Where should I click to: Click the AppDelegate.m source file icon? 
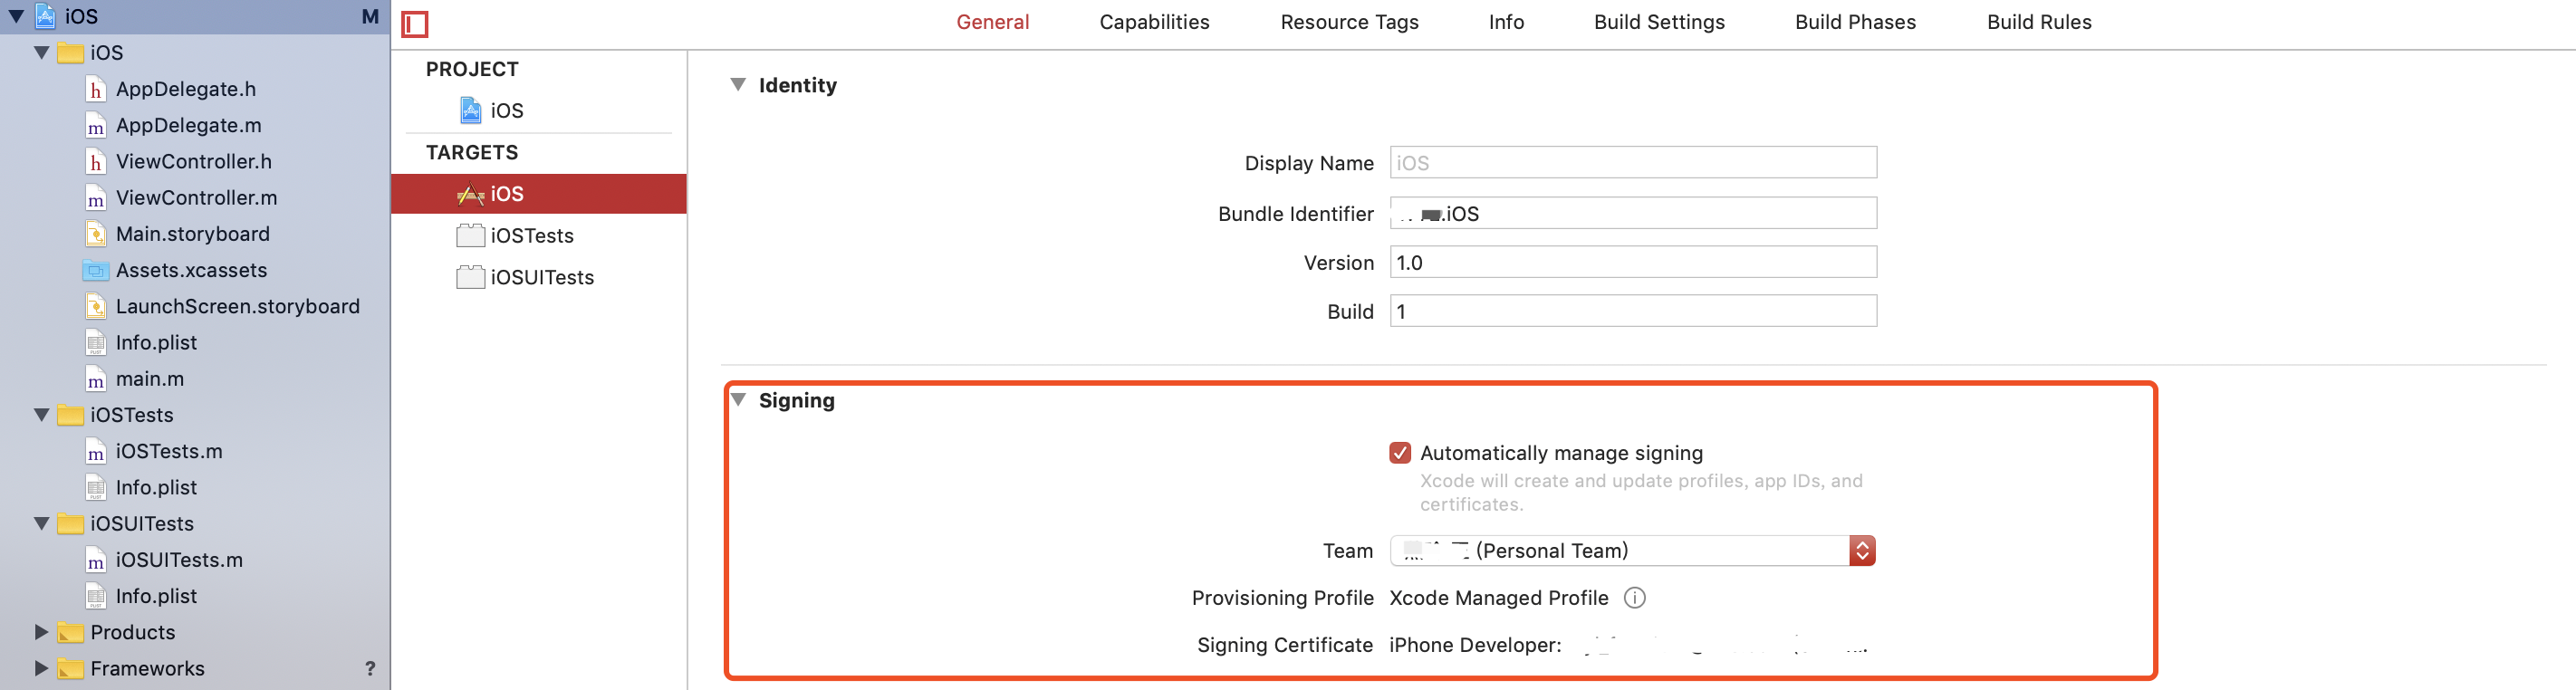[95, 126]
